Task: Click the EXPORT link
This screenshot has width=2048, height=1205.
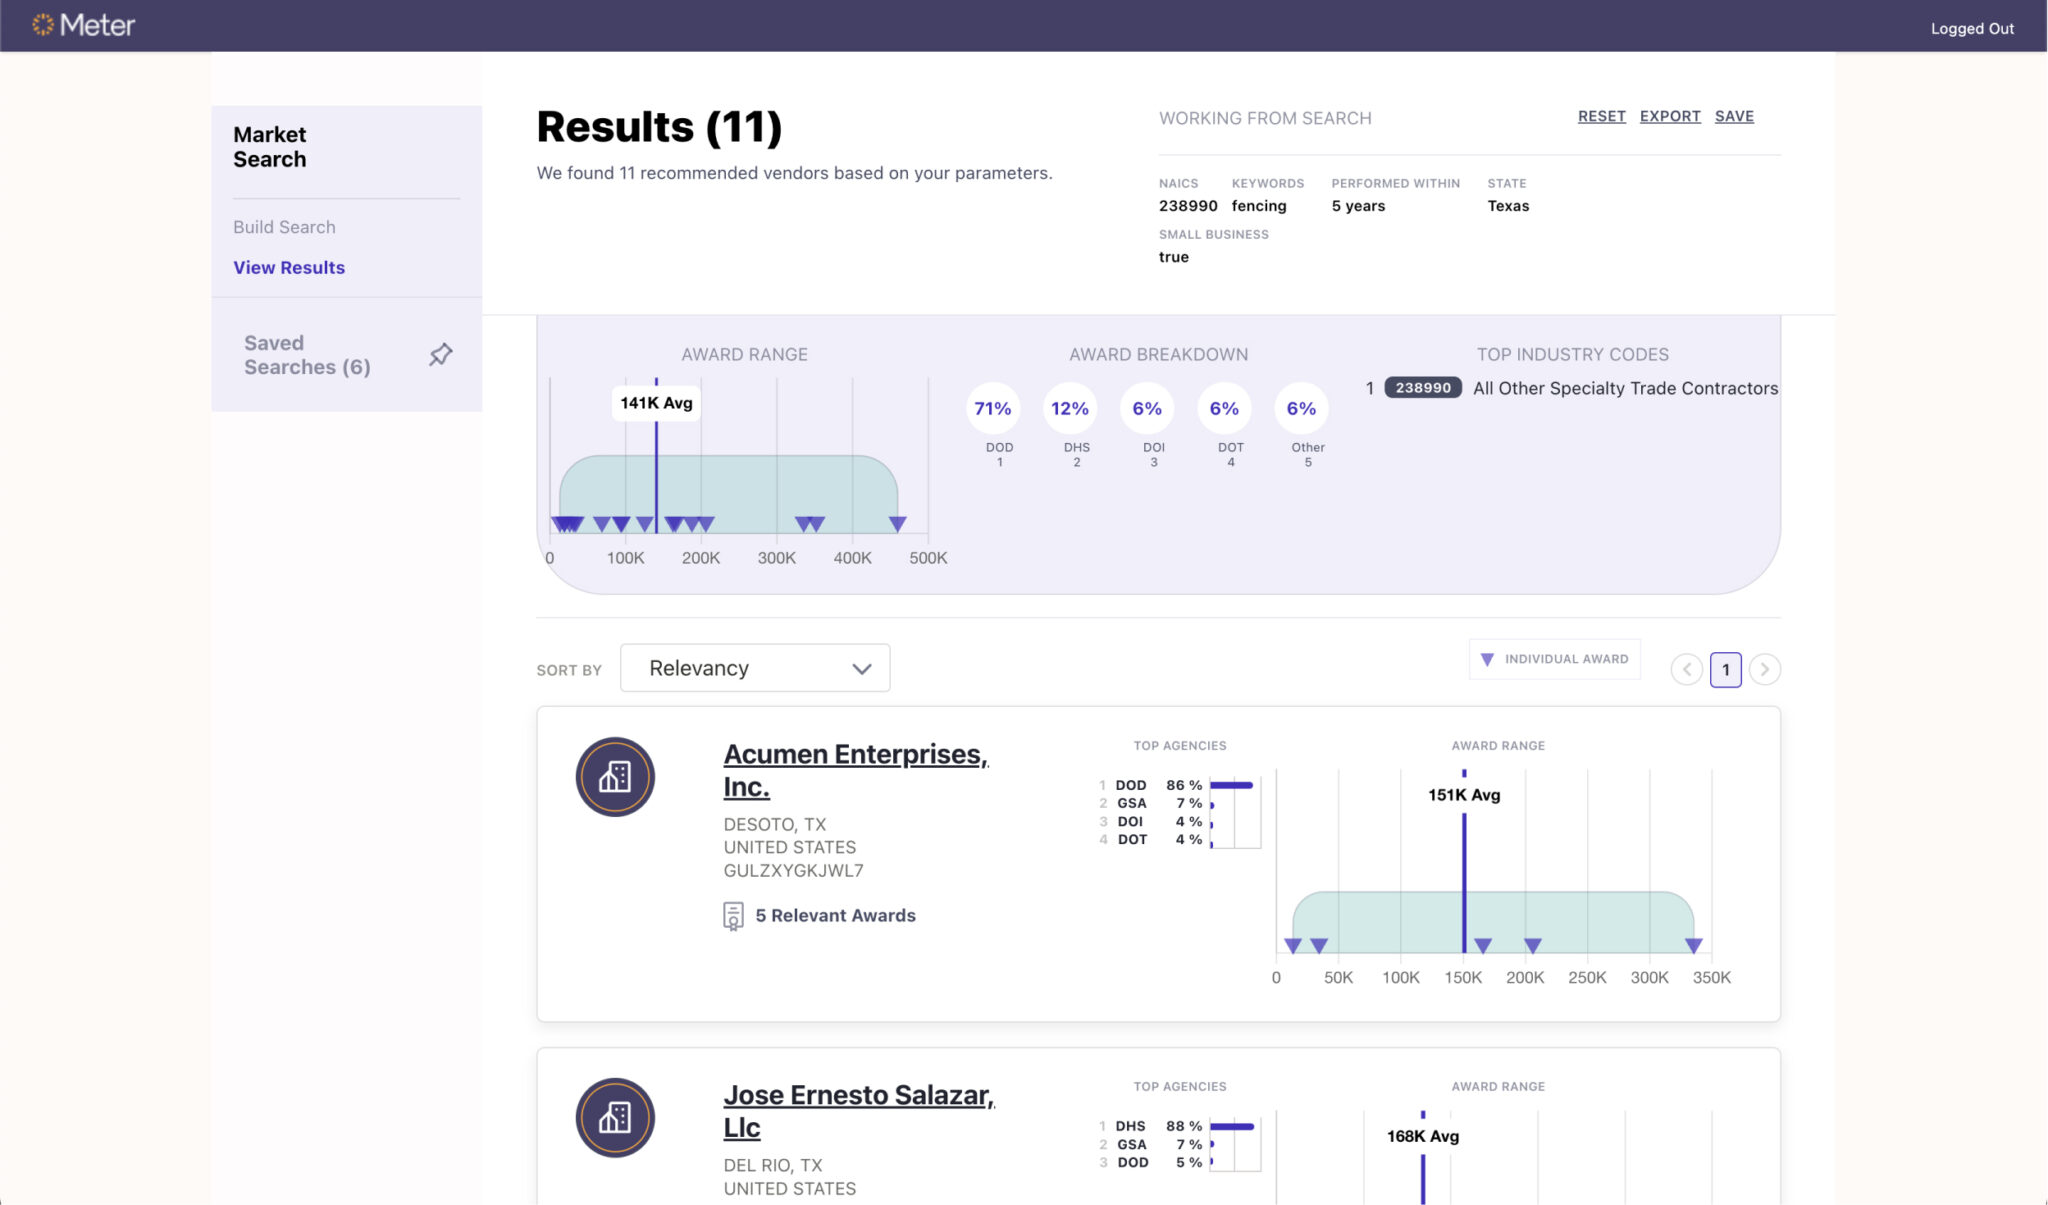Action: point(1670,116)
